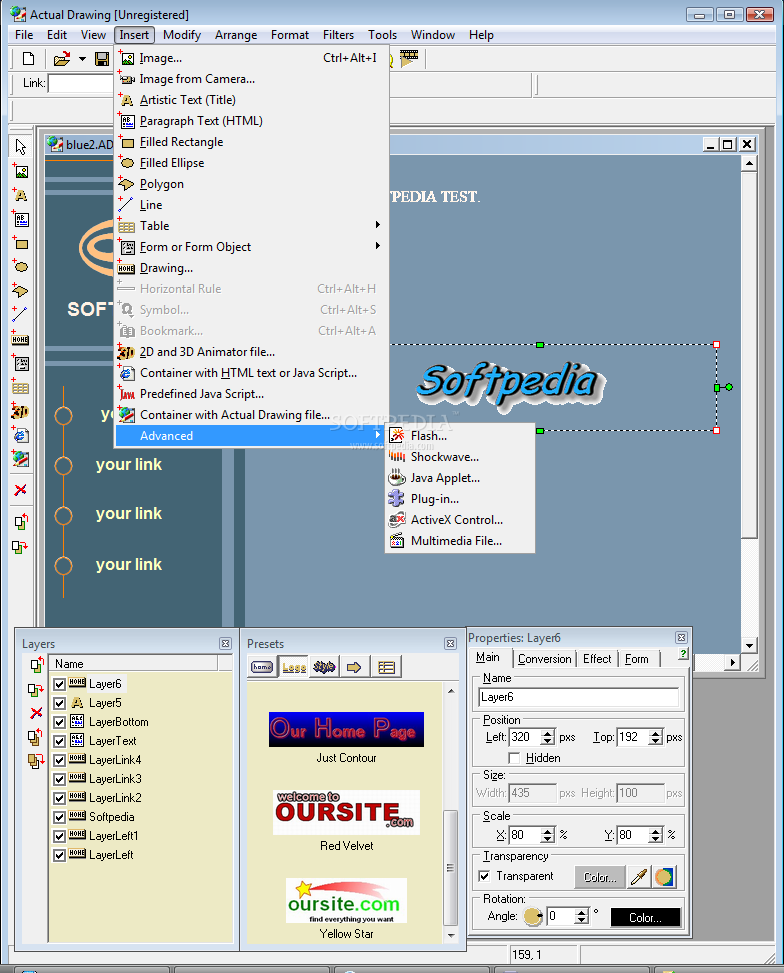Adjust the Left position spinner arrows
This screenshot has height=973, width=784.
point(547,737)
